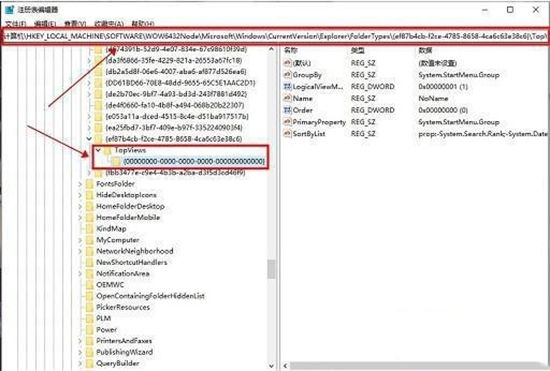Click the Name string value icon
Image resolution: width=550 pixels, height=371 pixels.
click(x=287, y=98)
